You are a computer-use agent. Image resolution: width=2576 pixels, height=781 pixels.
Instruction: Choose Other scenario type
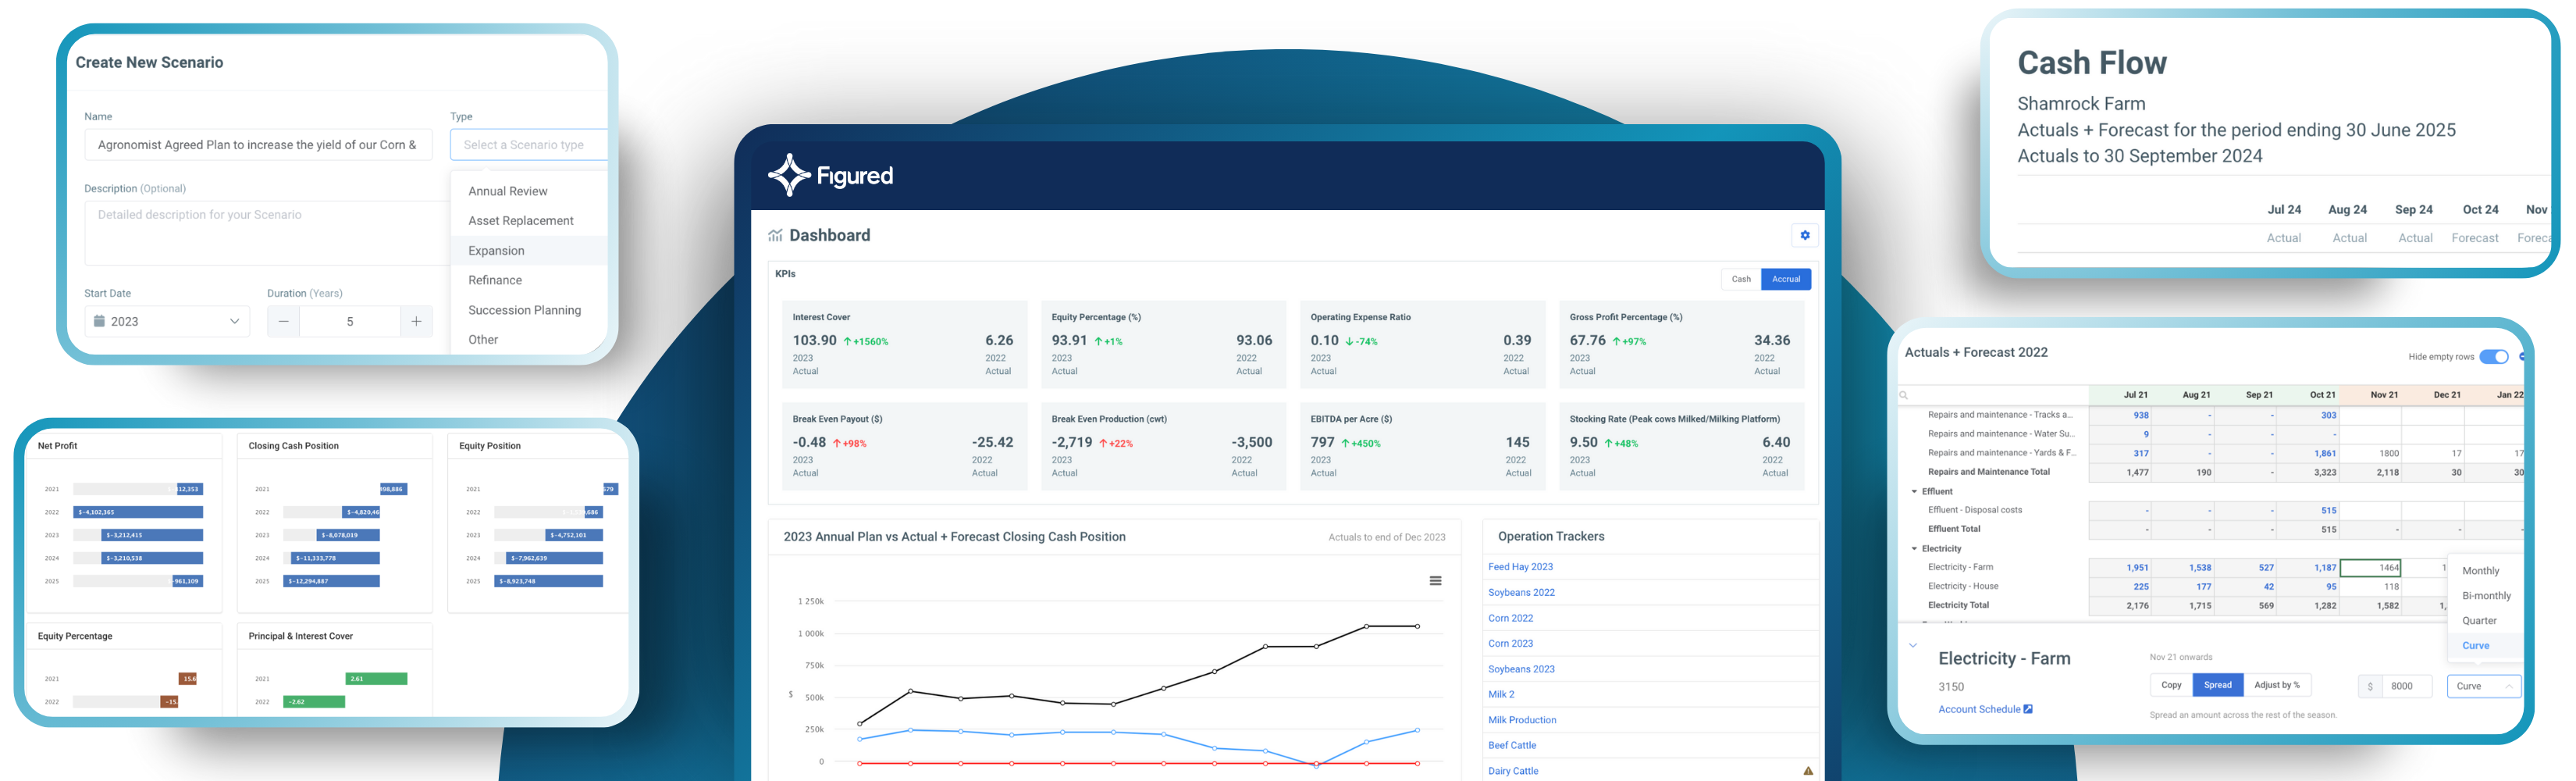point(483,339)
